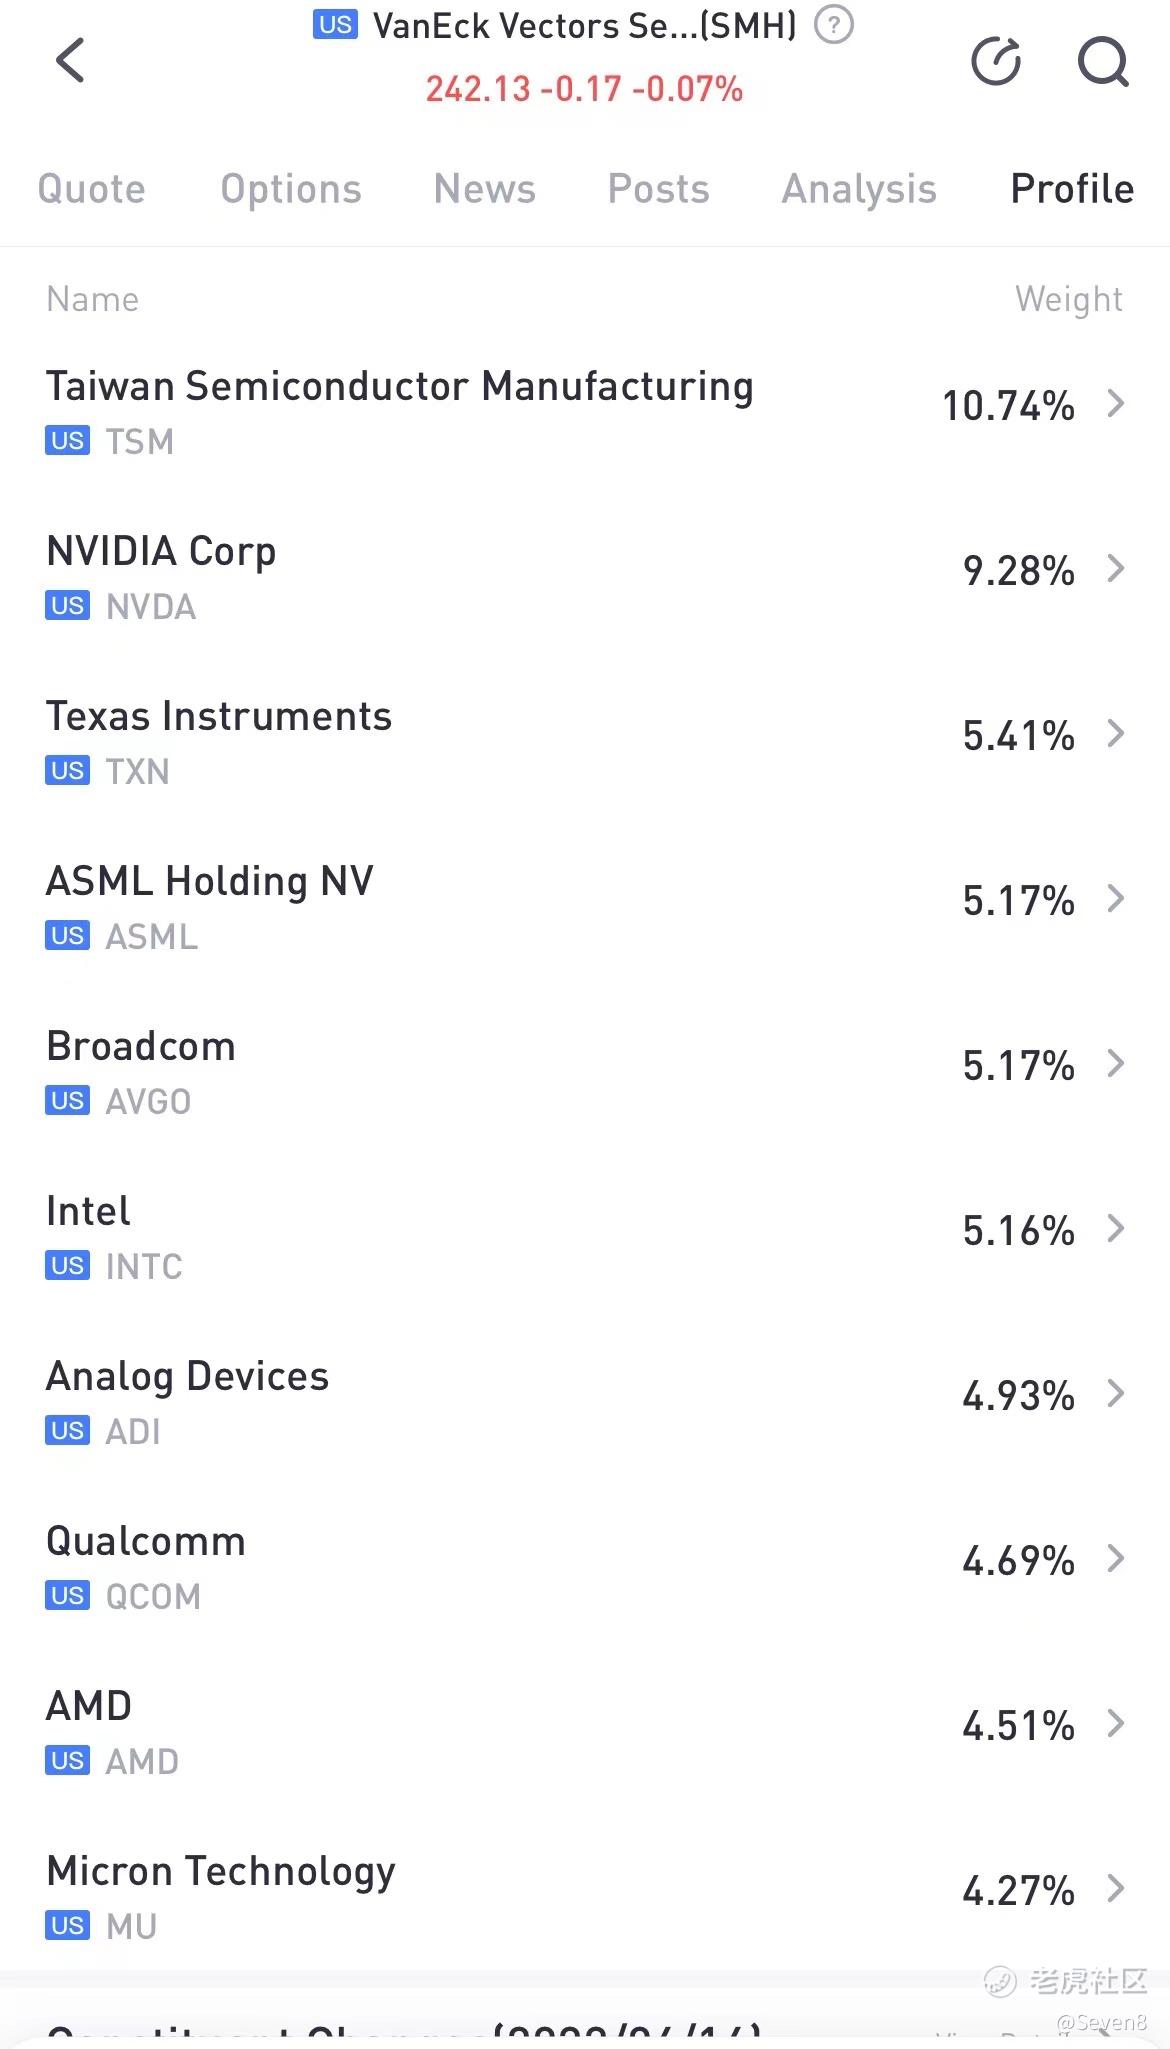Select the Broadcom AVGO row
The image size is (1170, 2049).
pyautogui.click(x=585, y=1072)
